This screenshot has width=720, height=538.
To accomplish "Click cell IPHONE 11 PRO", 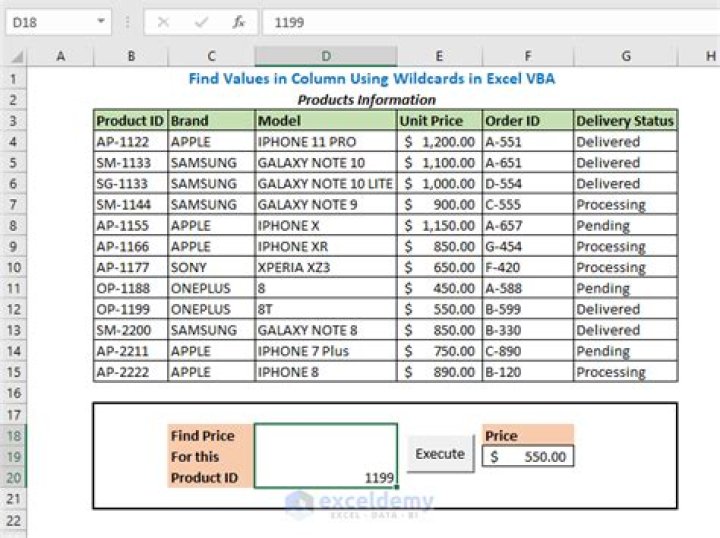I will click(326, 142).
